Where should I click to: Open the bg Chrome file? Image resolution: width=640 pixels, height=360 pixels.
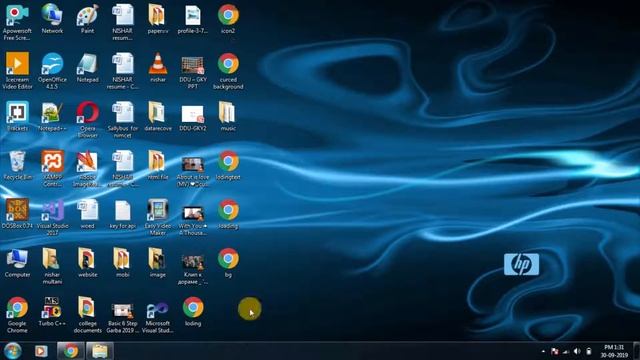(x=228, y=262)
